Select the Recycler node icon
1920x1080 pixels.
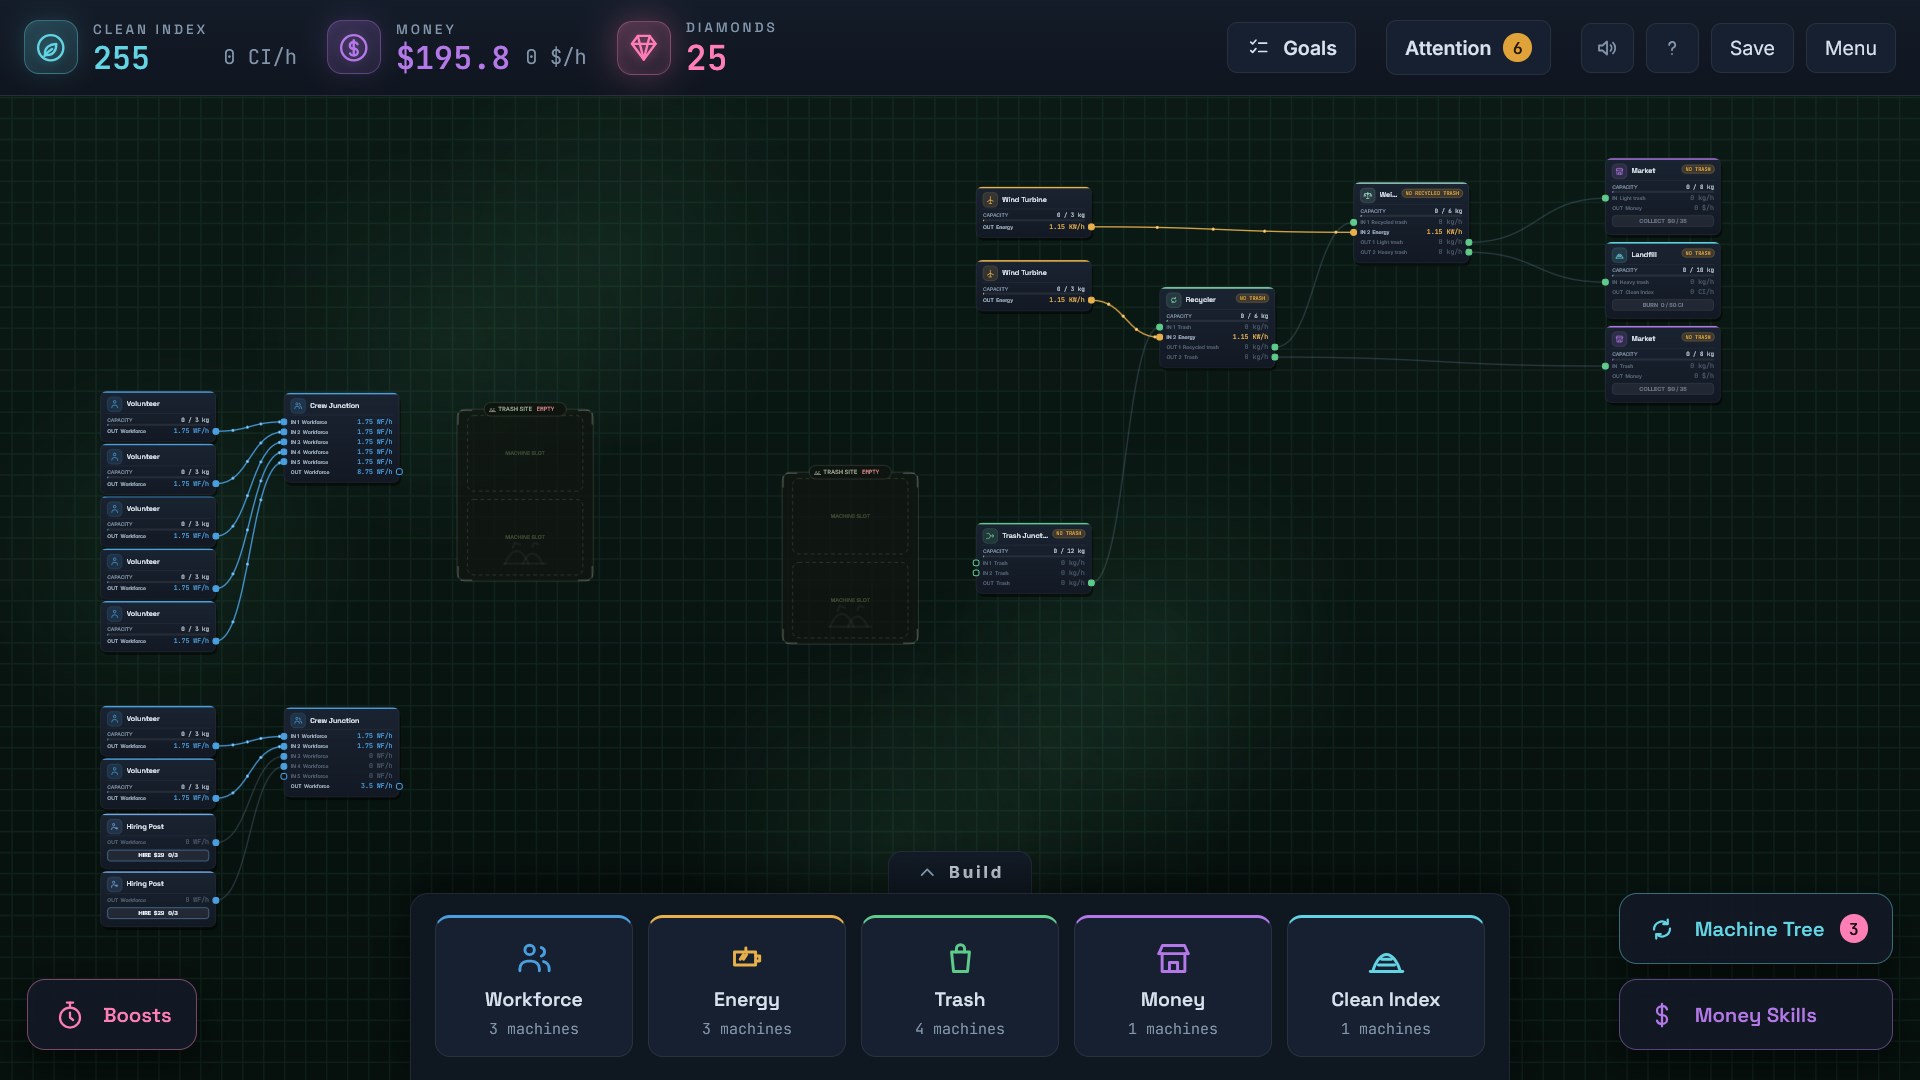[x=1174, y=299]
